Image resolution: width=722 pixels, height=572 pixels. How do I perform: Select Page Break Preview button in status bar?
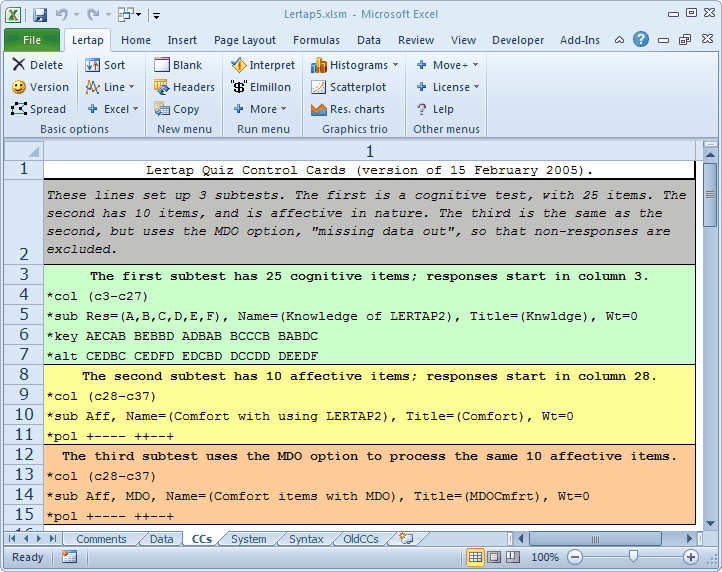pyautogui.click(x=512, y=557)
